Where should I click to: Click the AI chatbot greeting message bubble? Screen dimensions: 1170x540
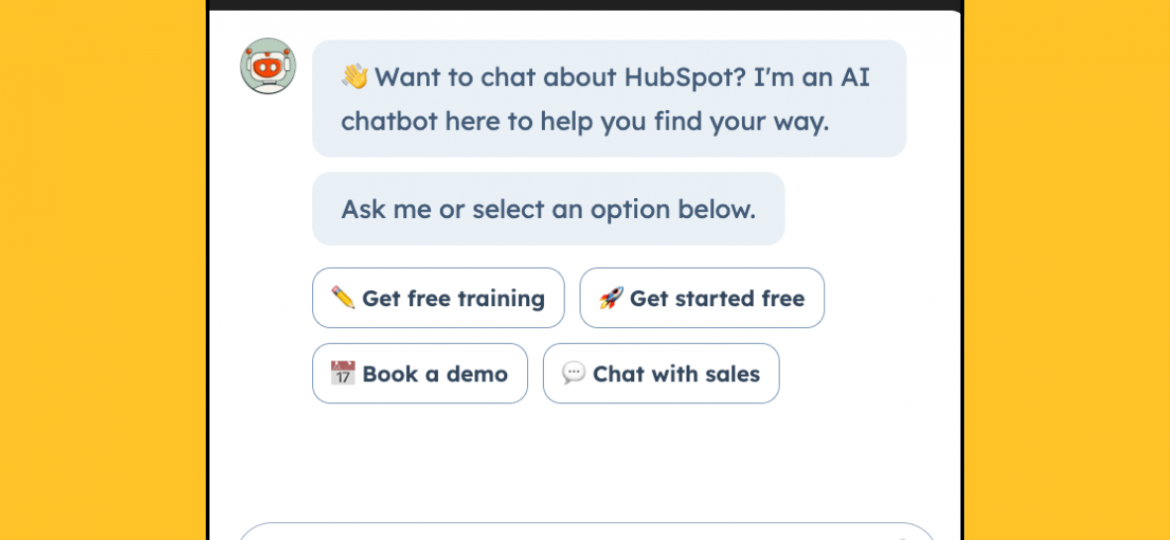point(609,99)
